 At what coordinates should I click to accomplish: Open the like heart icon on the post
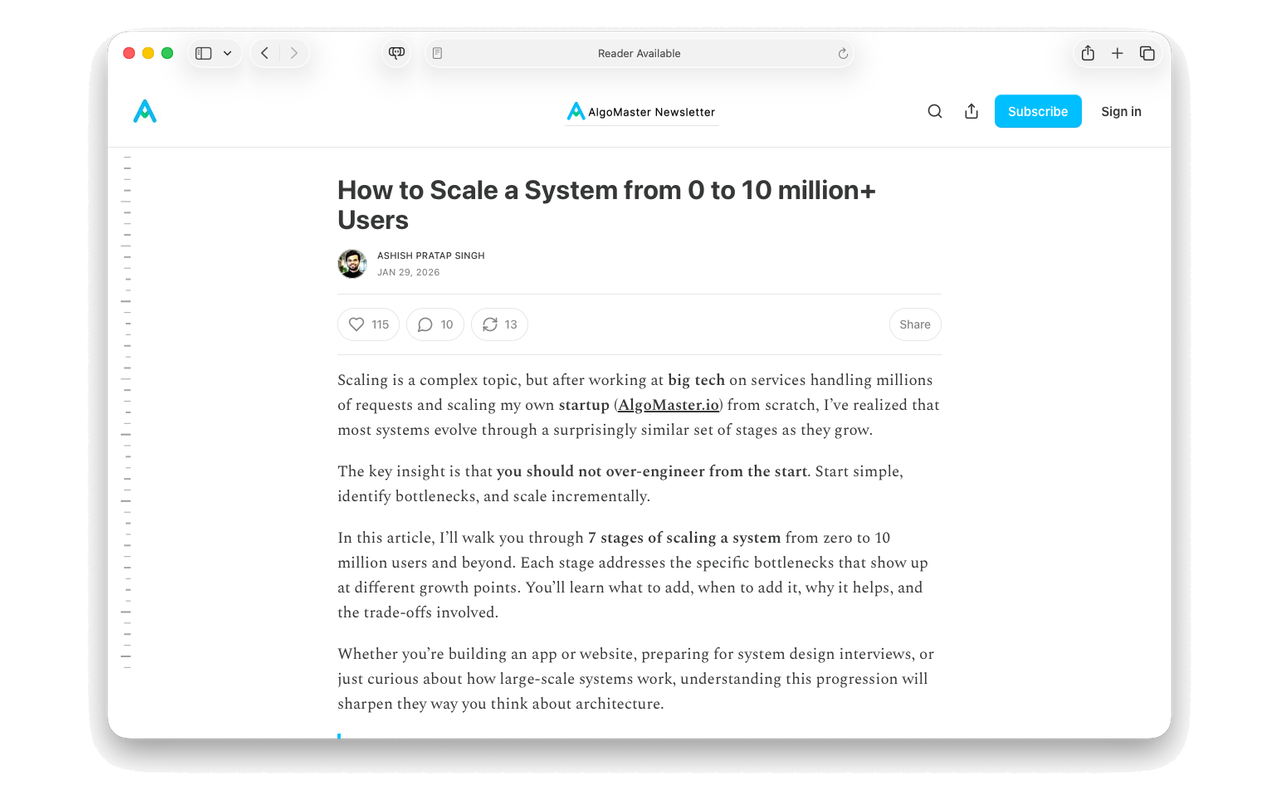point(357,324)
